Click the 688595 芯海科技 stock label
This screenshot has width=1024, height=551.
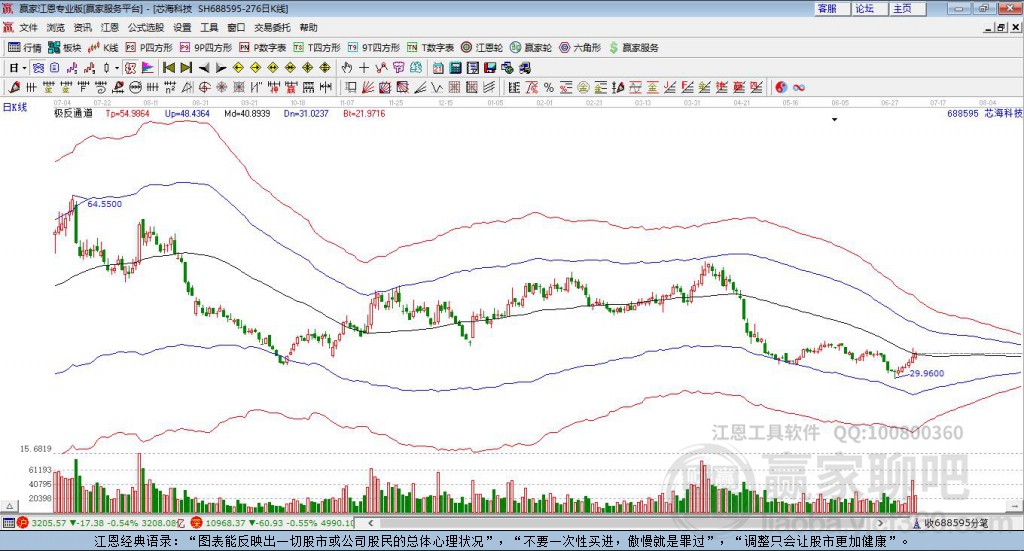[x=984, y=114]
